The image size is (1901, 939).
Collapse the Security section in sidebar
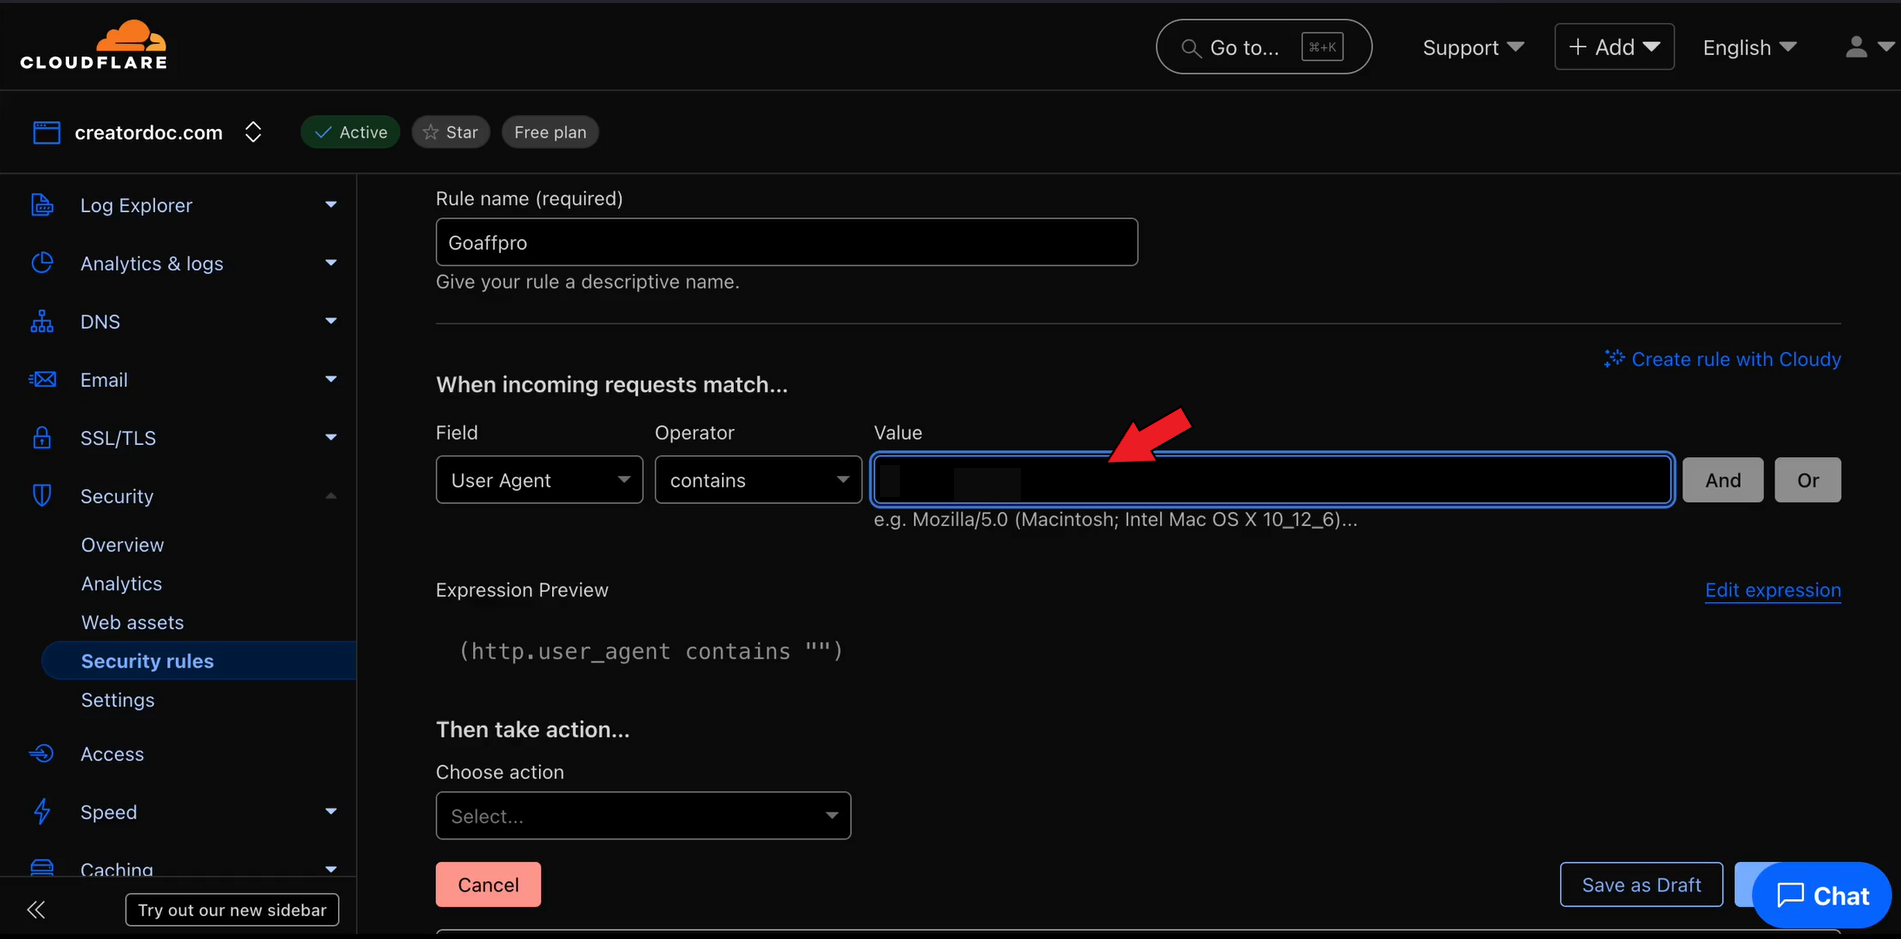[331, 497]
